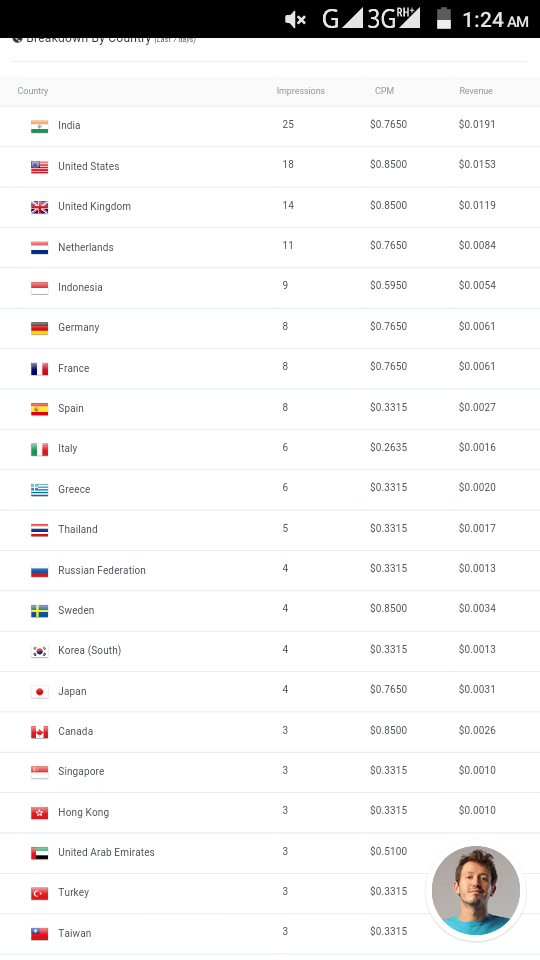The height and width of the screenshot is (960, 540).
Task: Sort by the CPM column header
Action: (384, 91)
